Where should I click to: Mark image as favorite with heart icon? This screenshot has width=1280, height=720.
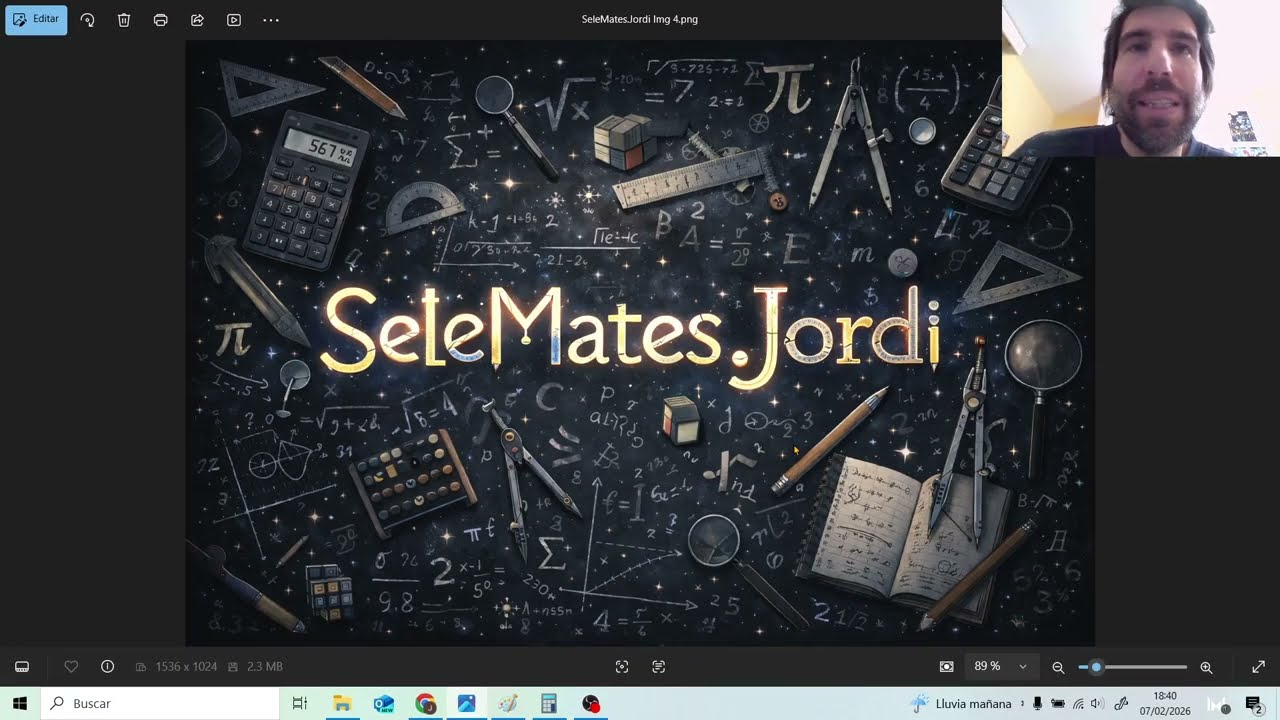pyautogui.click(x=71, y=667)
